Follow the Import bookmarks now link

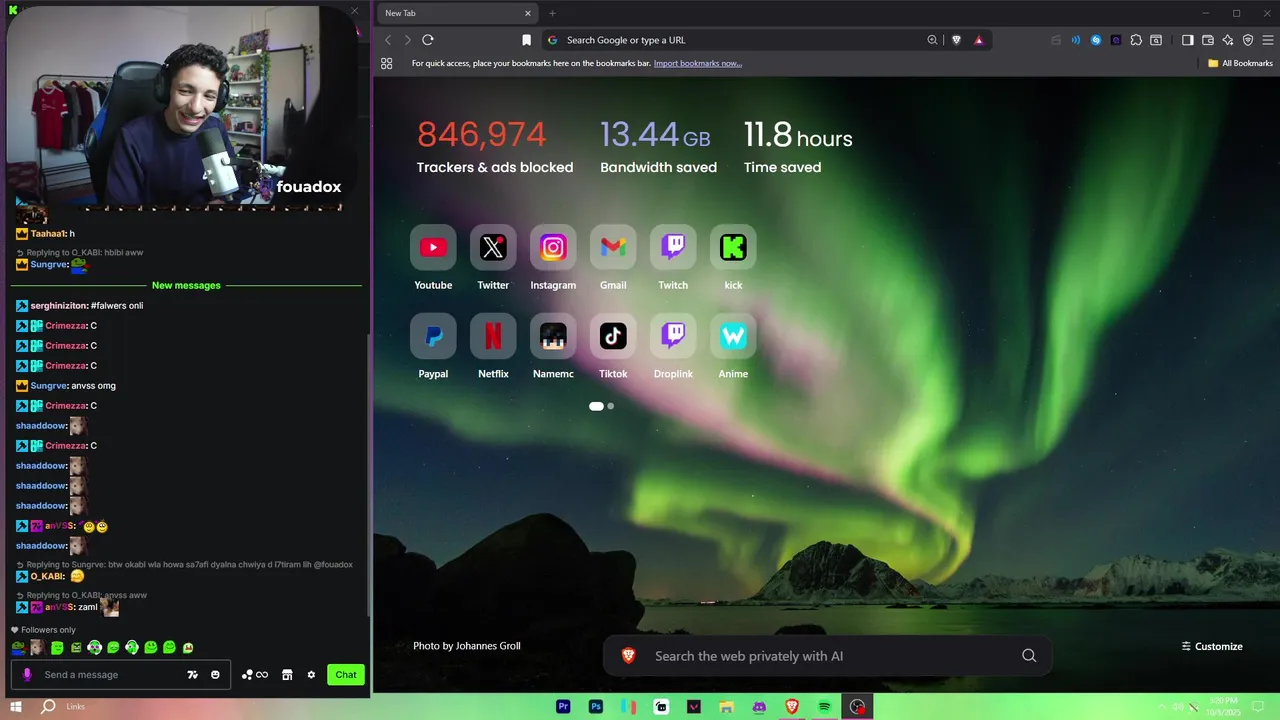pyautogui.click(x=698, y=63)
